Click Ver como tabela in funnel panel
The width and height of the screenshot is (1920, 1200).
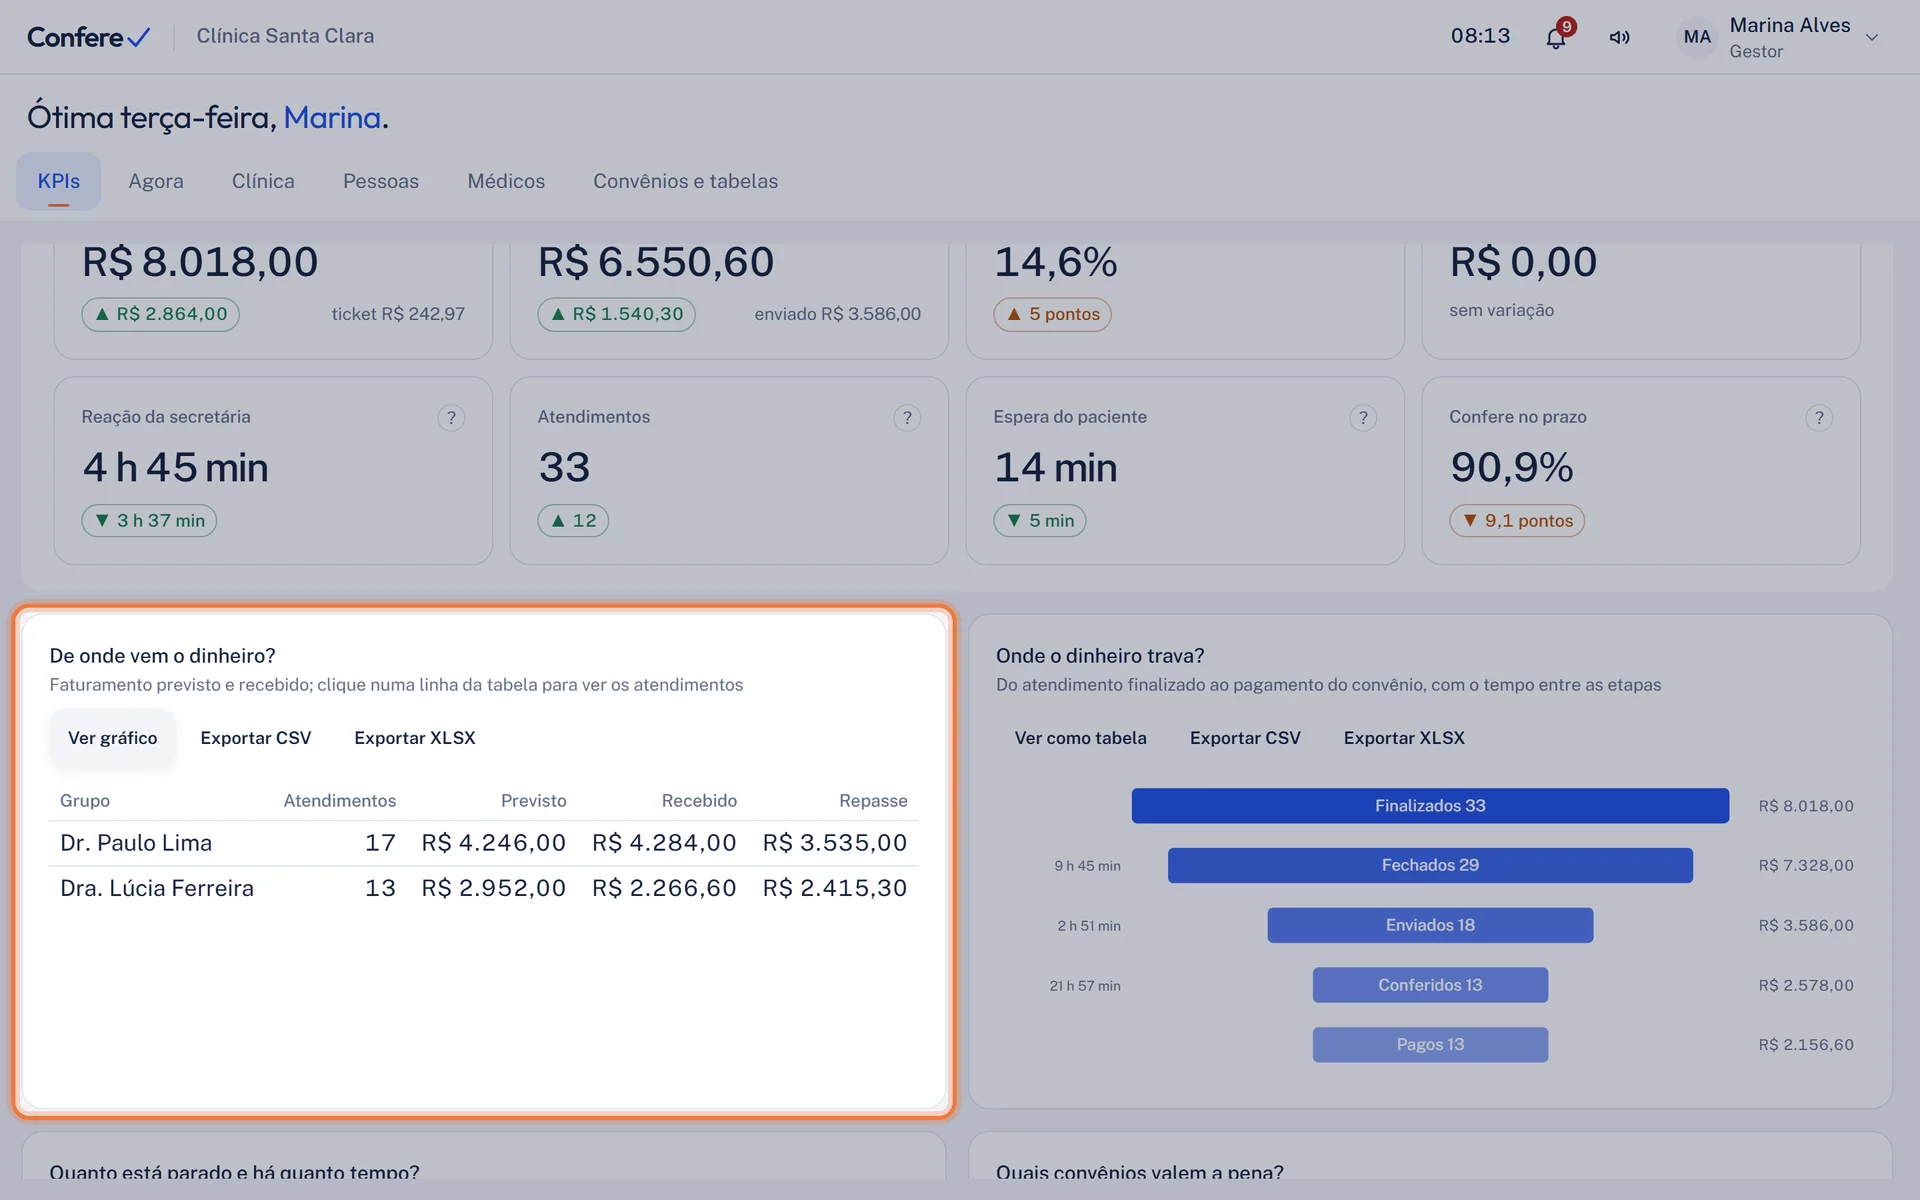click(1081, 738)
